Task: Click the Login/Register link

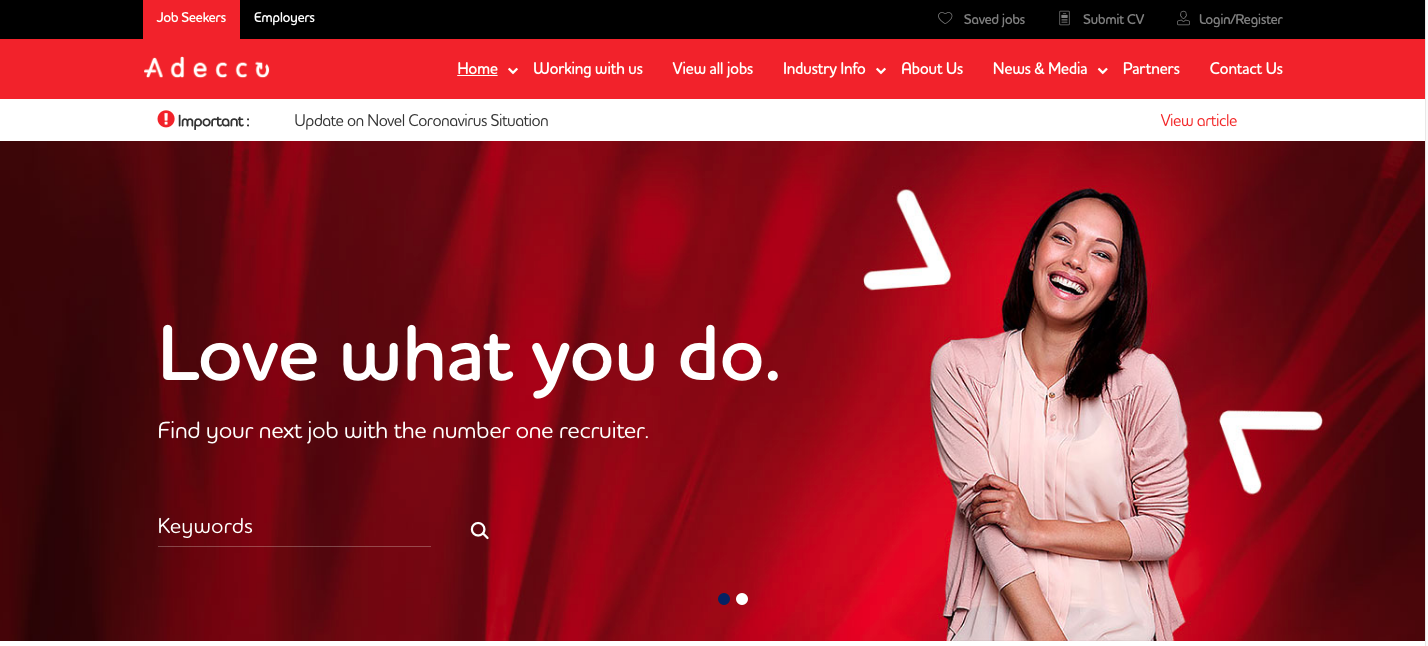Action: 1240,19
